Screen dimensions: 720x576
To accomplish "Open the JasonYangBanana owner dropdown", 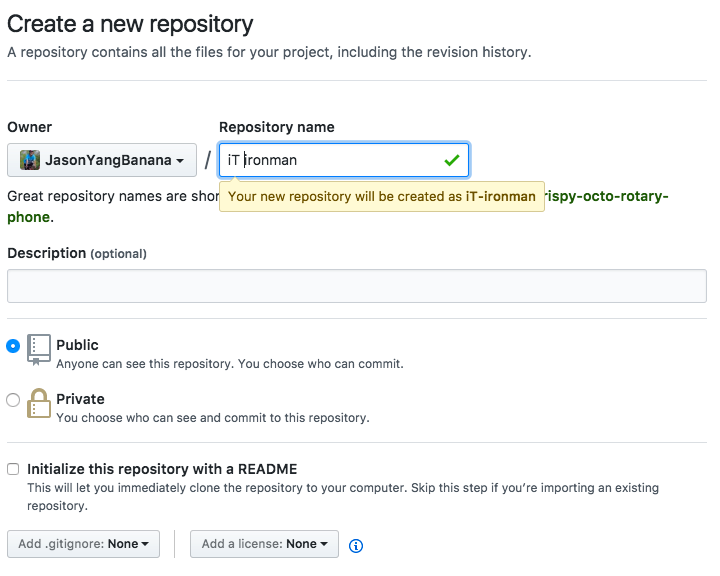I will (x=102, y=160).
